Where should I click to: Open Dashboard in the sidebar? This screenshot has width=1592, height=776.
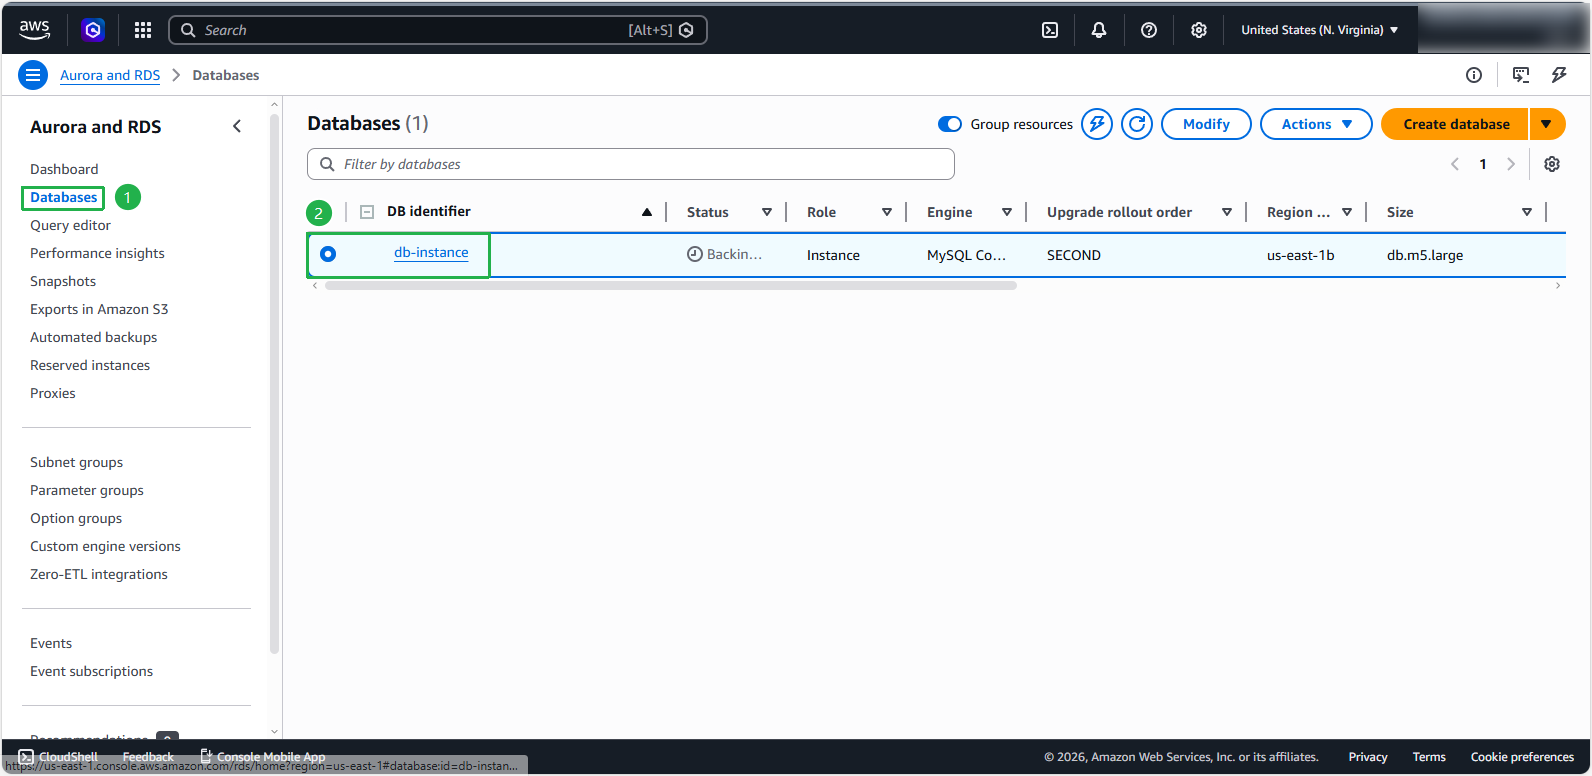tap(64, 169)
